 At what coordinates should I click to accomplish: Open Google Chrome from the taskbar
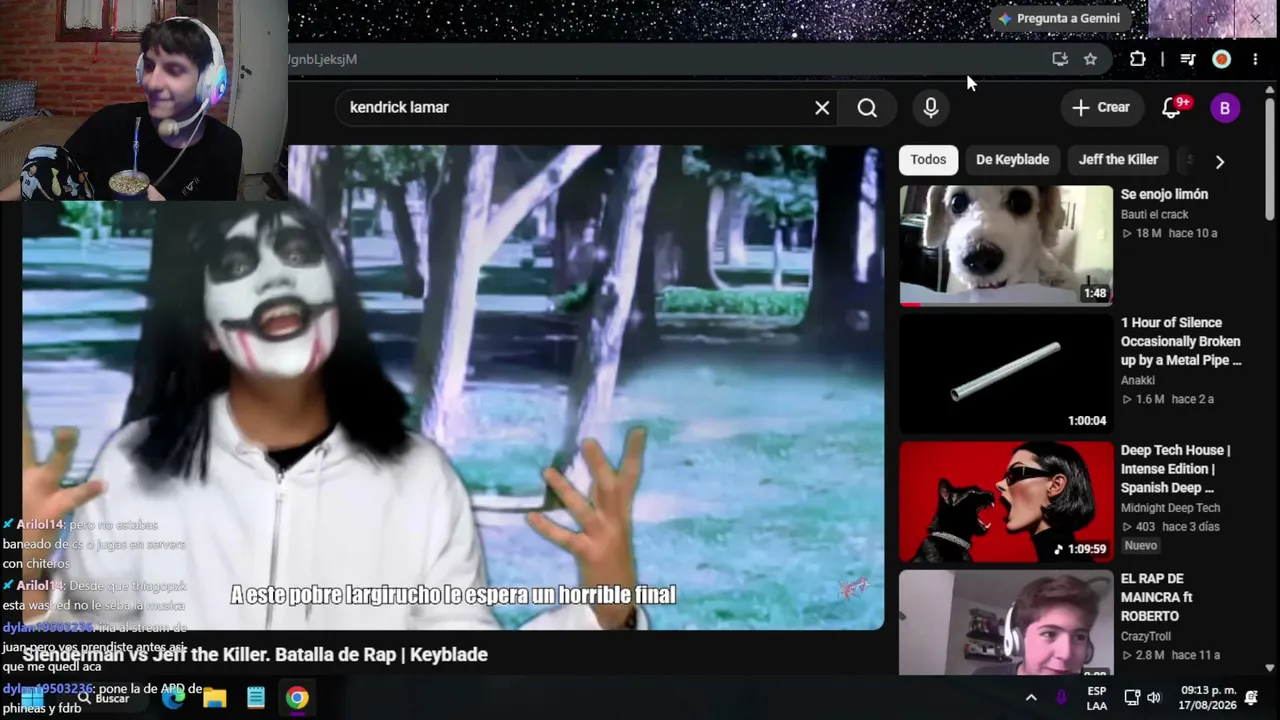point(297,698)
